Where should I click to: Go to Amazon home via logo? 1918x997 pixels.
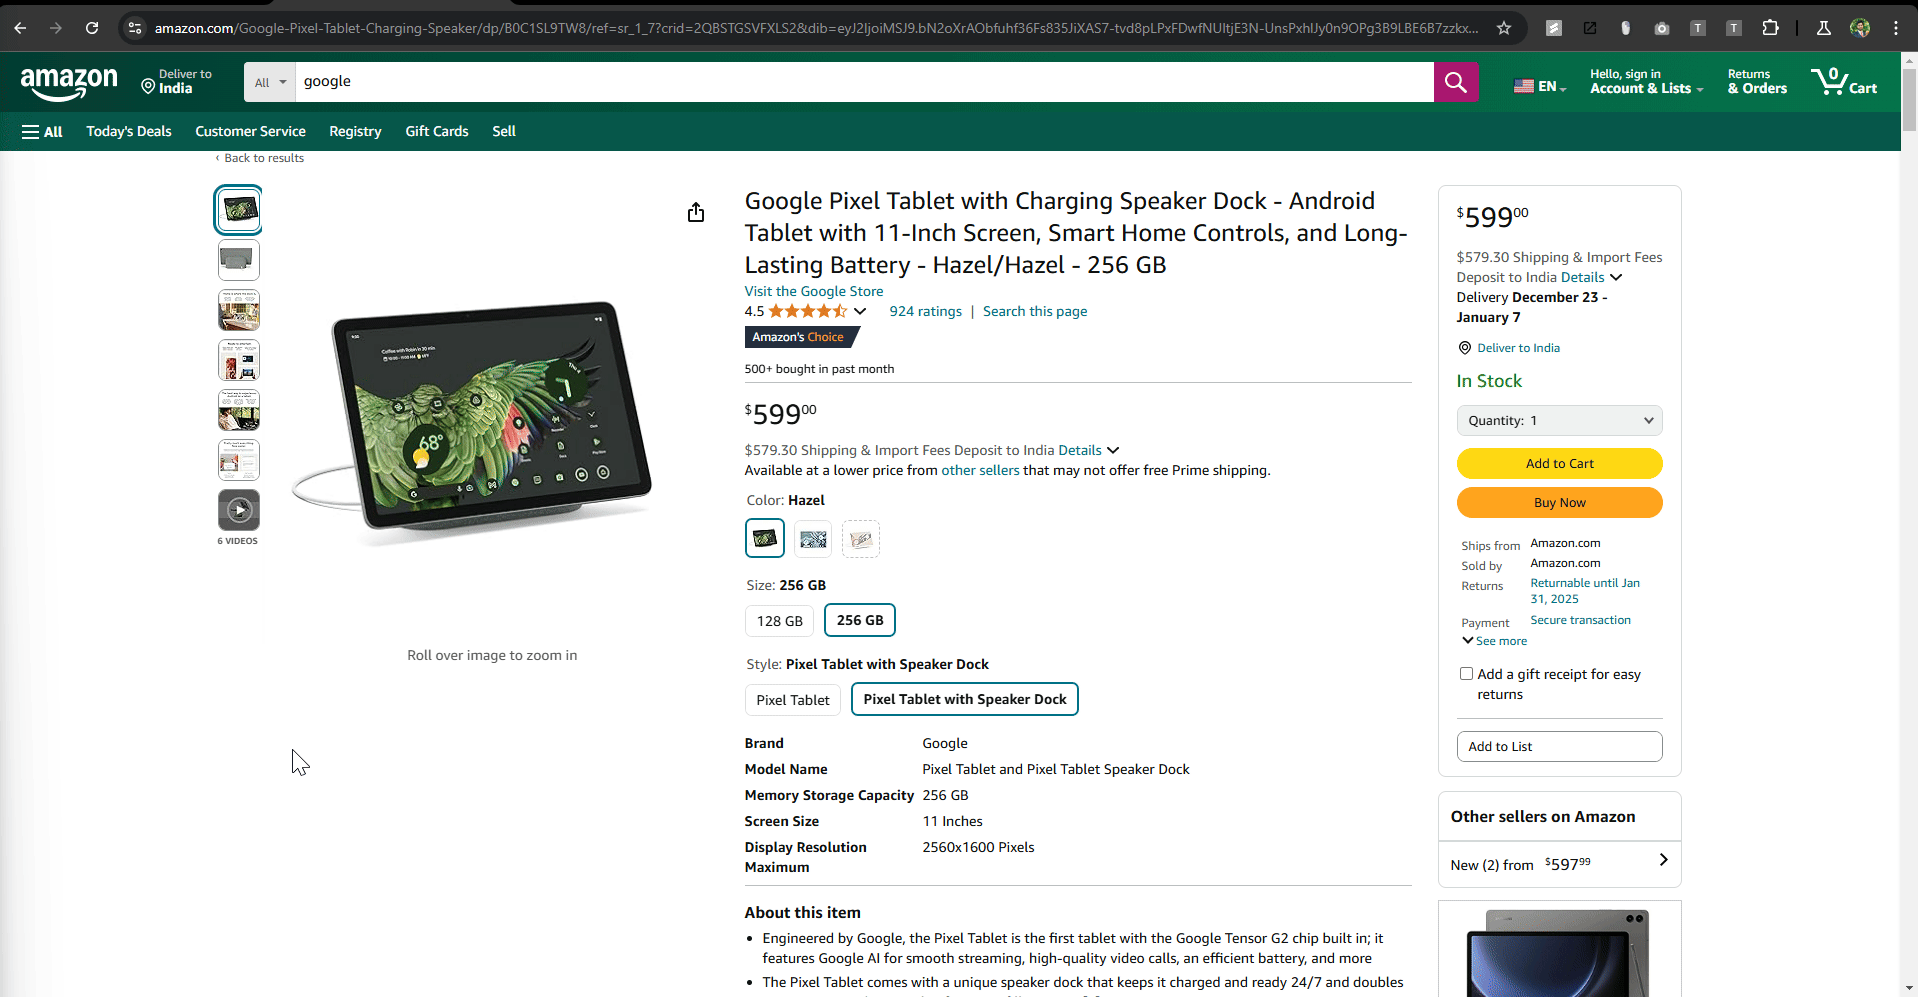pos(69,82)
